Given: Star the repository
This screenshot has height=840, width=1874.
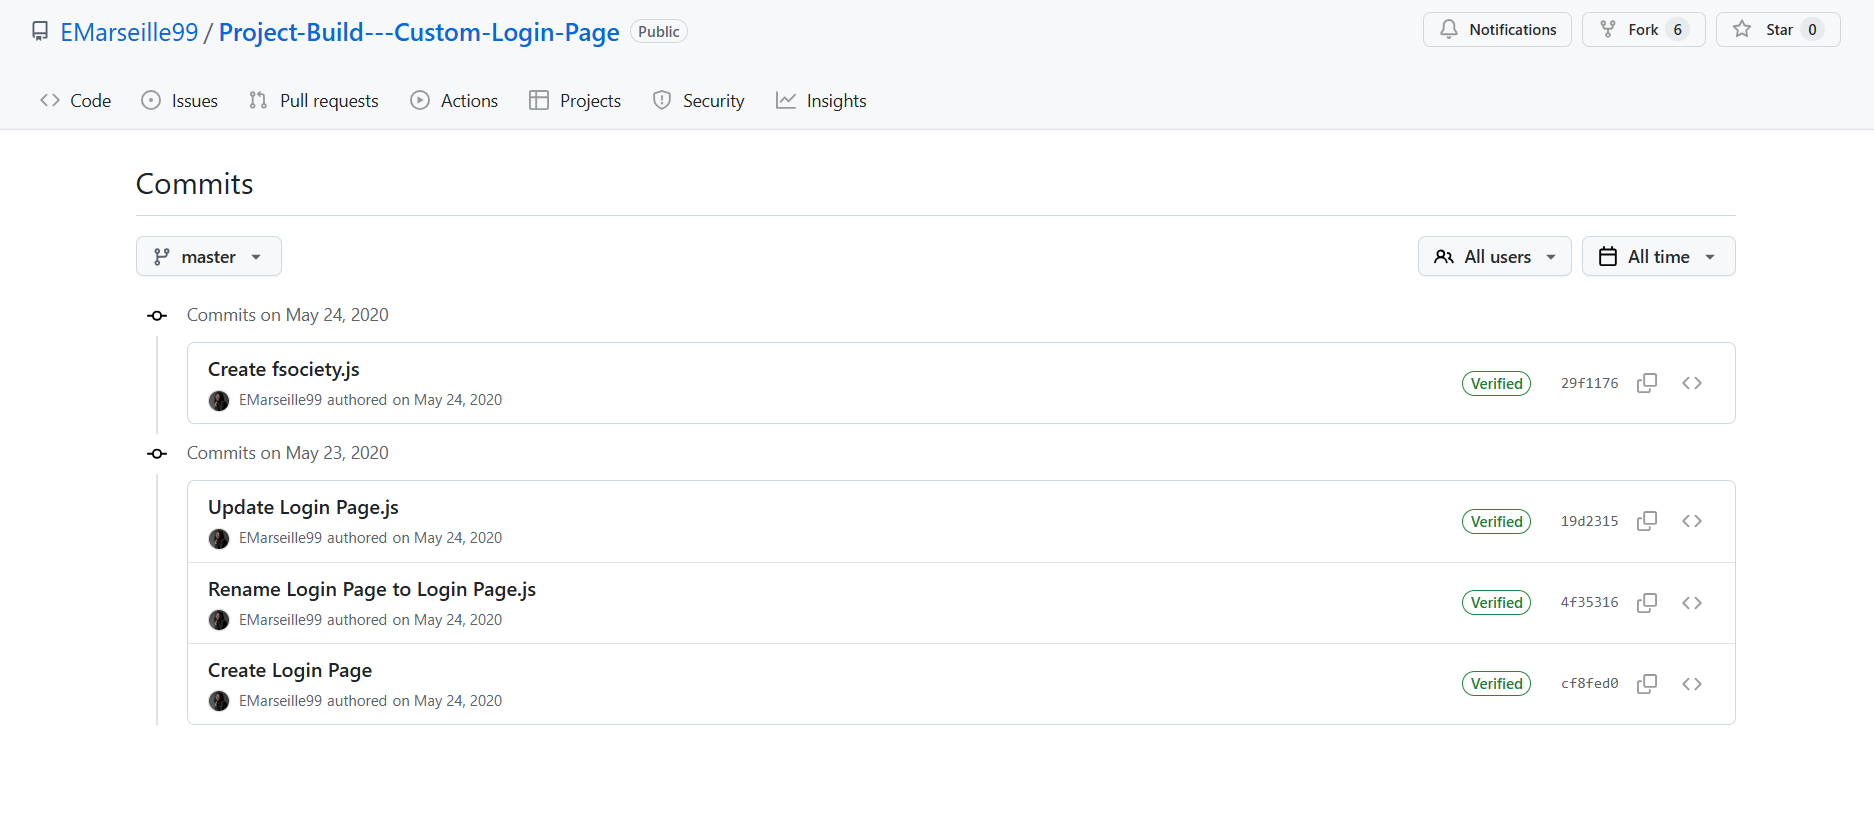Looking at the screenshot, I should [x=1766, y=30].
